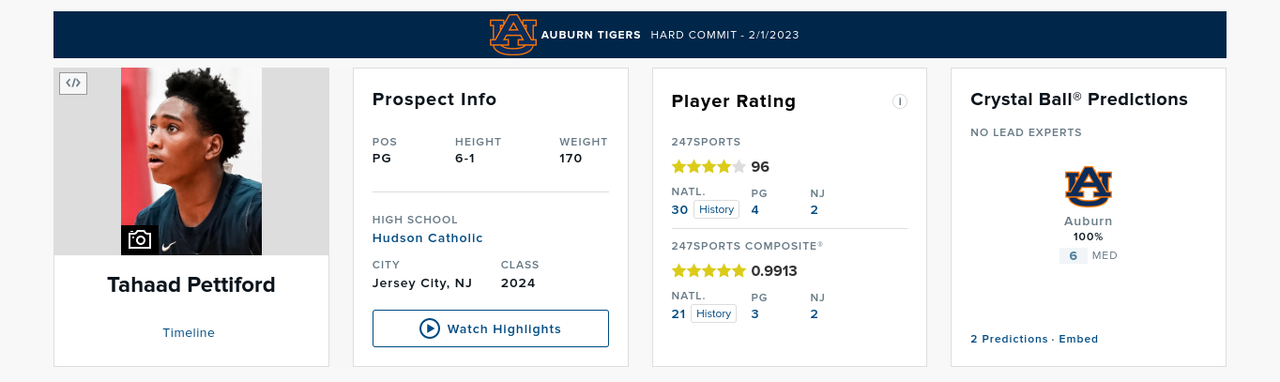Viewport: 1280px width, 382px height.
Task: Open the camera photo gallery icon
Action: [x=140, y=240]
